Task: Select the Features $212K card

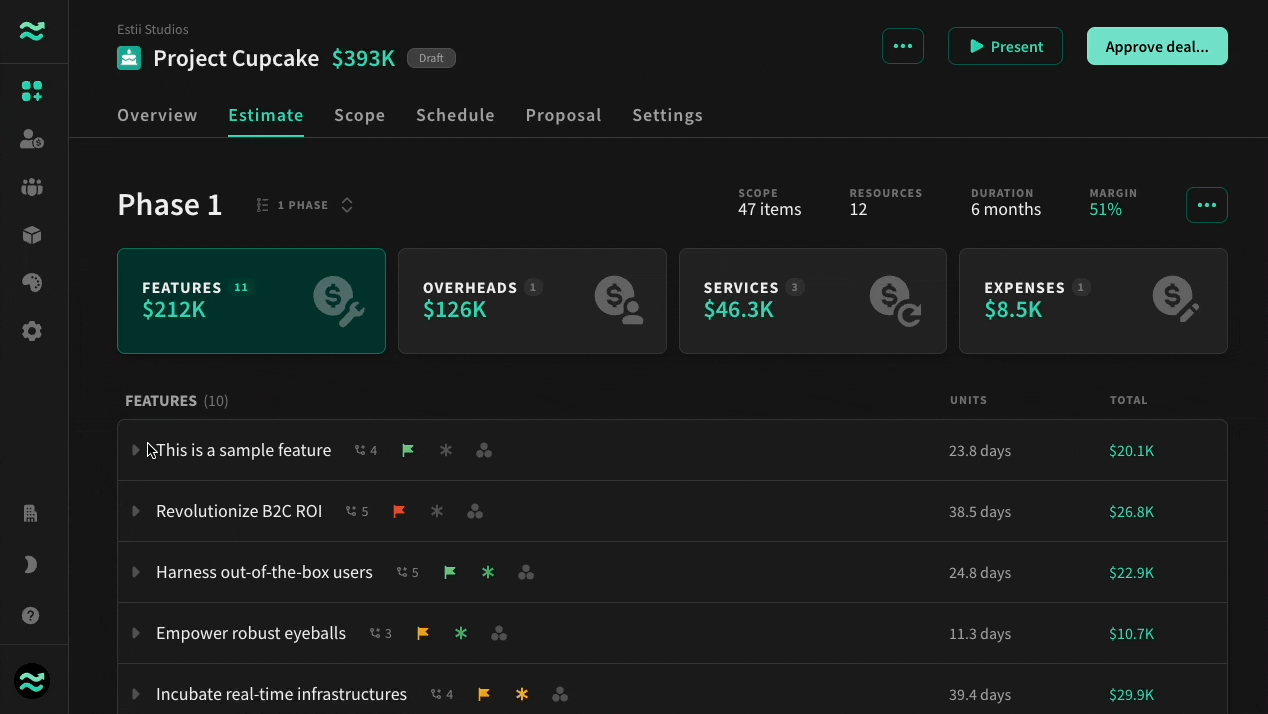Action: point(251,301)
